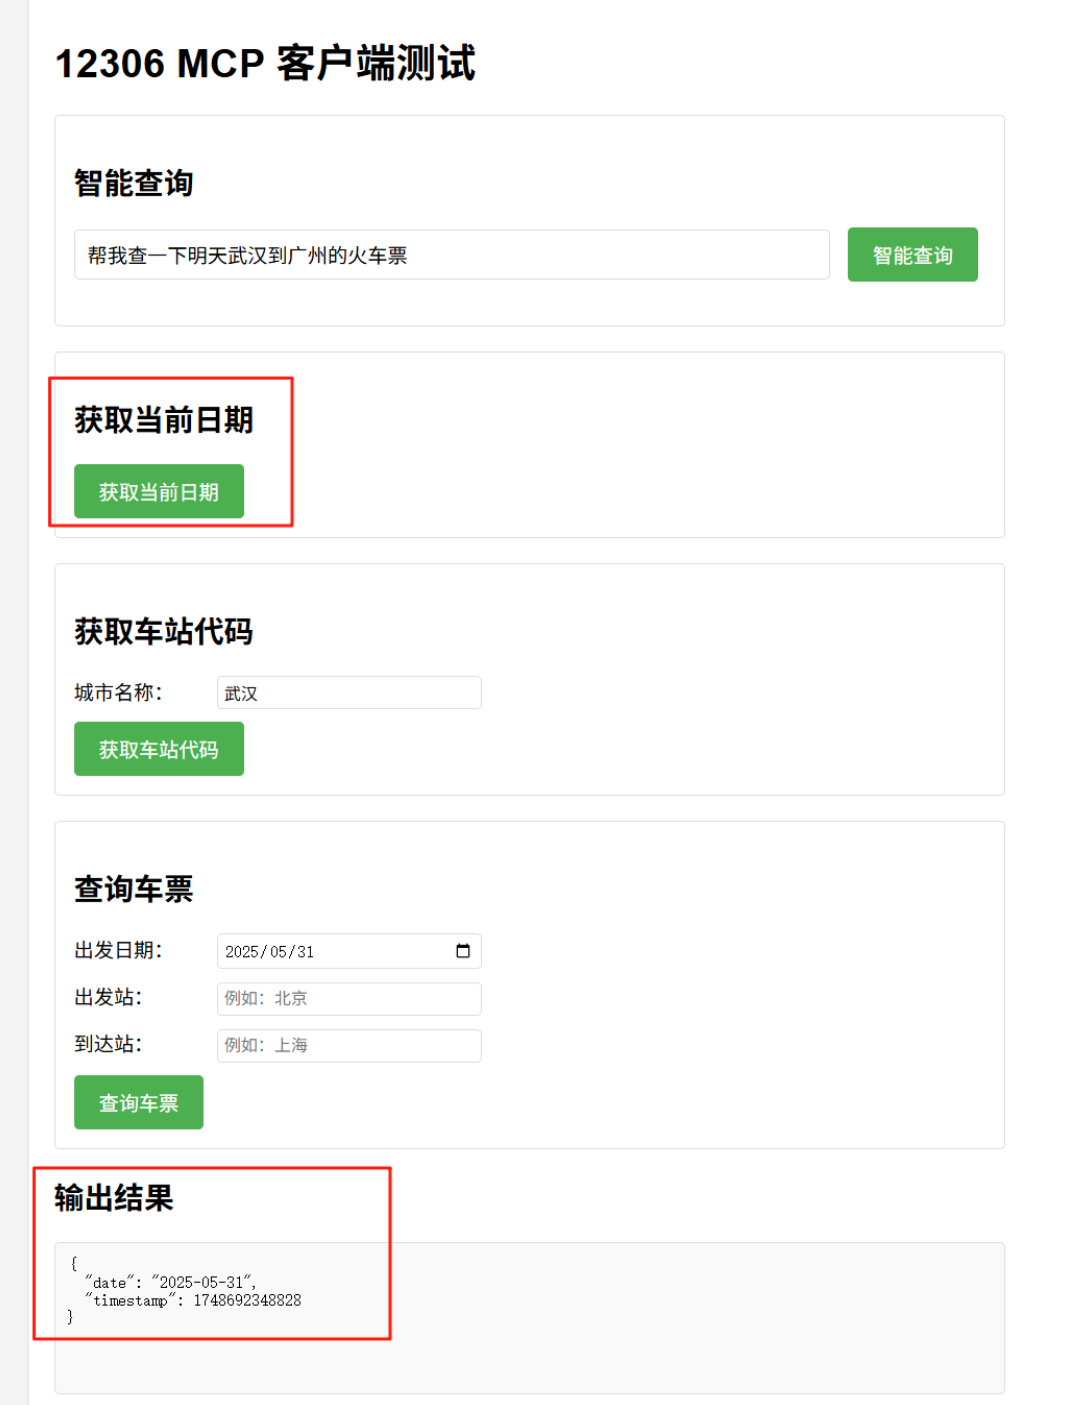Viewport: 1071px width, 1405px height.
Task: Click the timestamp 1748692348828 output line
Action: [193, 1300]
